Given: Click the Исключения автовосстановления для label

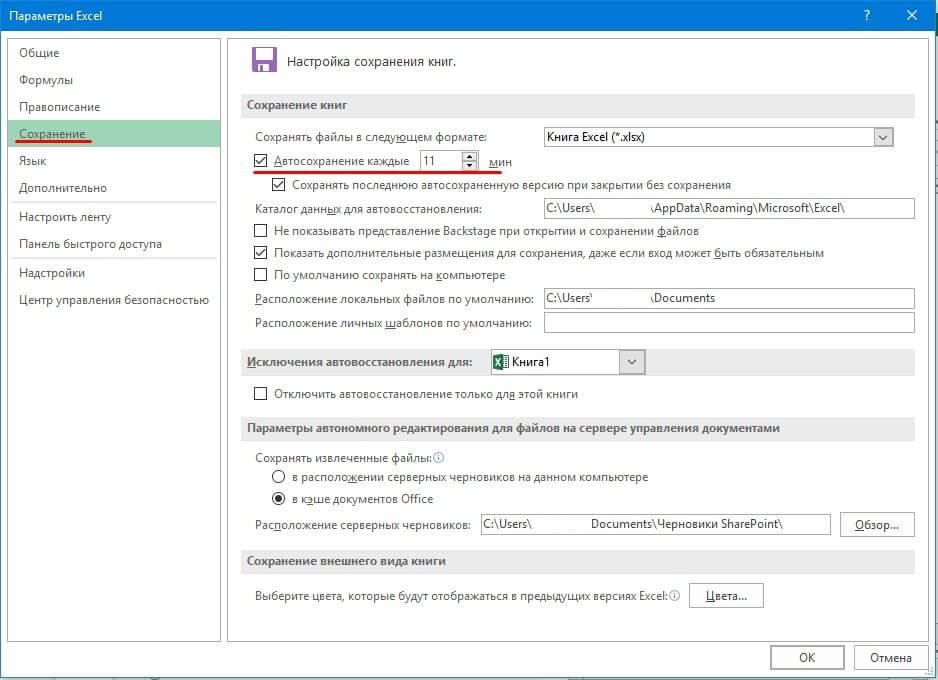Looking at the screenshot, I should pos(360,362).
